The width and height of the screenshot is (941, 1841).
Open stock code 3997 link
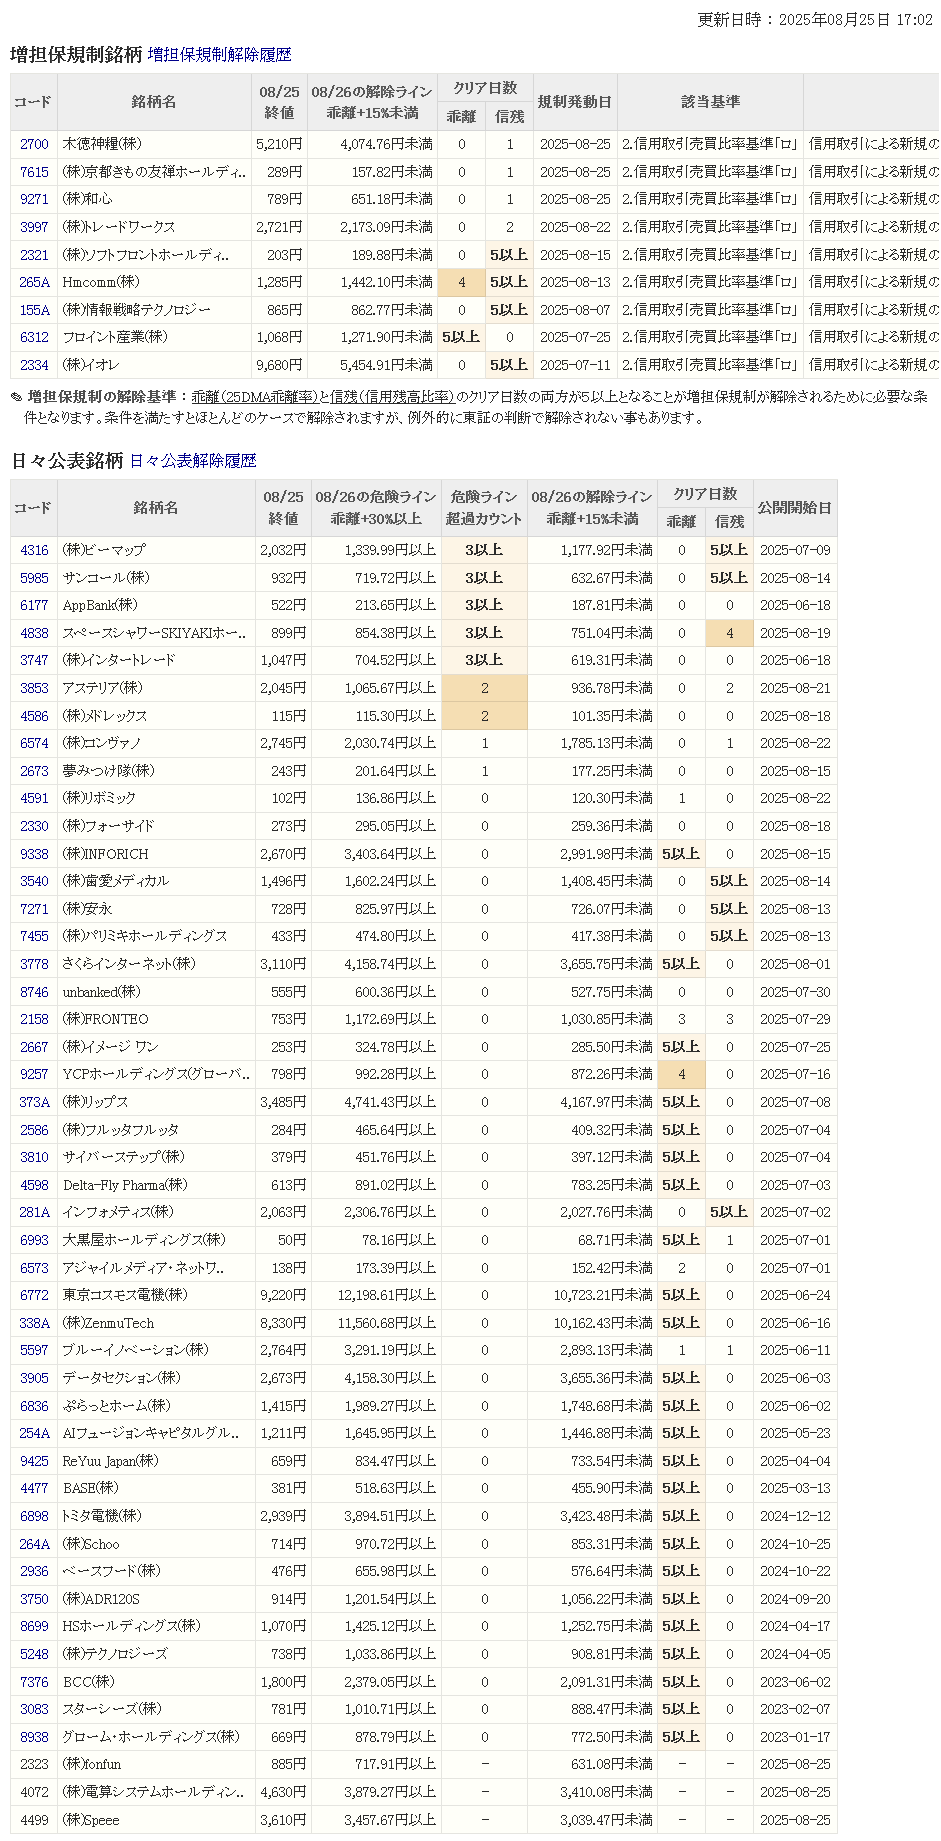click(34, 227)
